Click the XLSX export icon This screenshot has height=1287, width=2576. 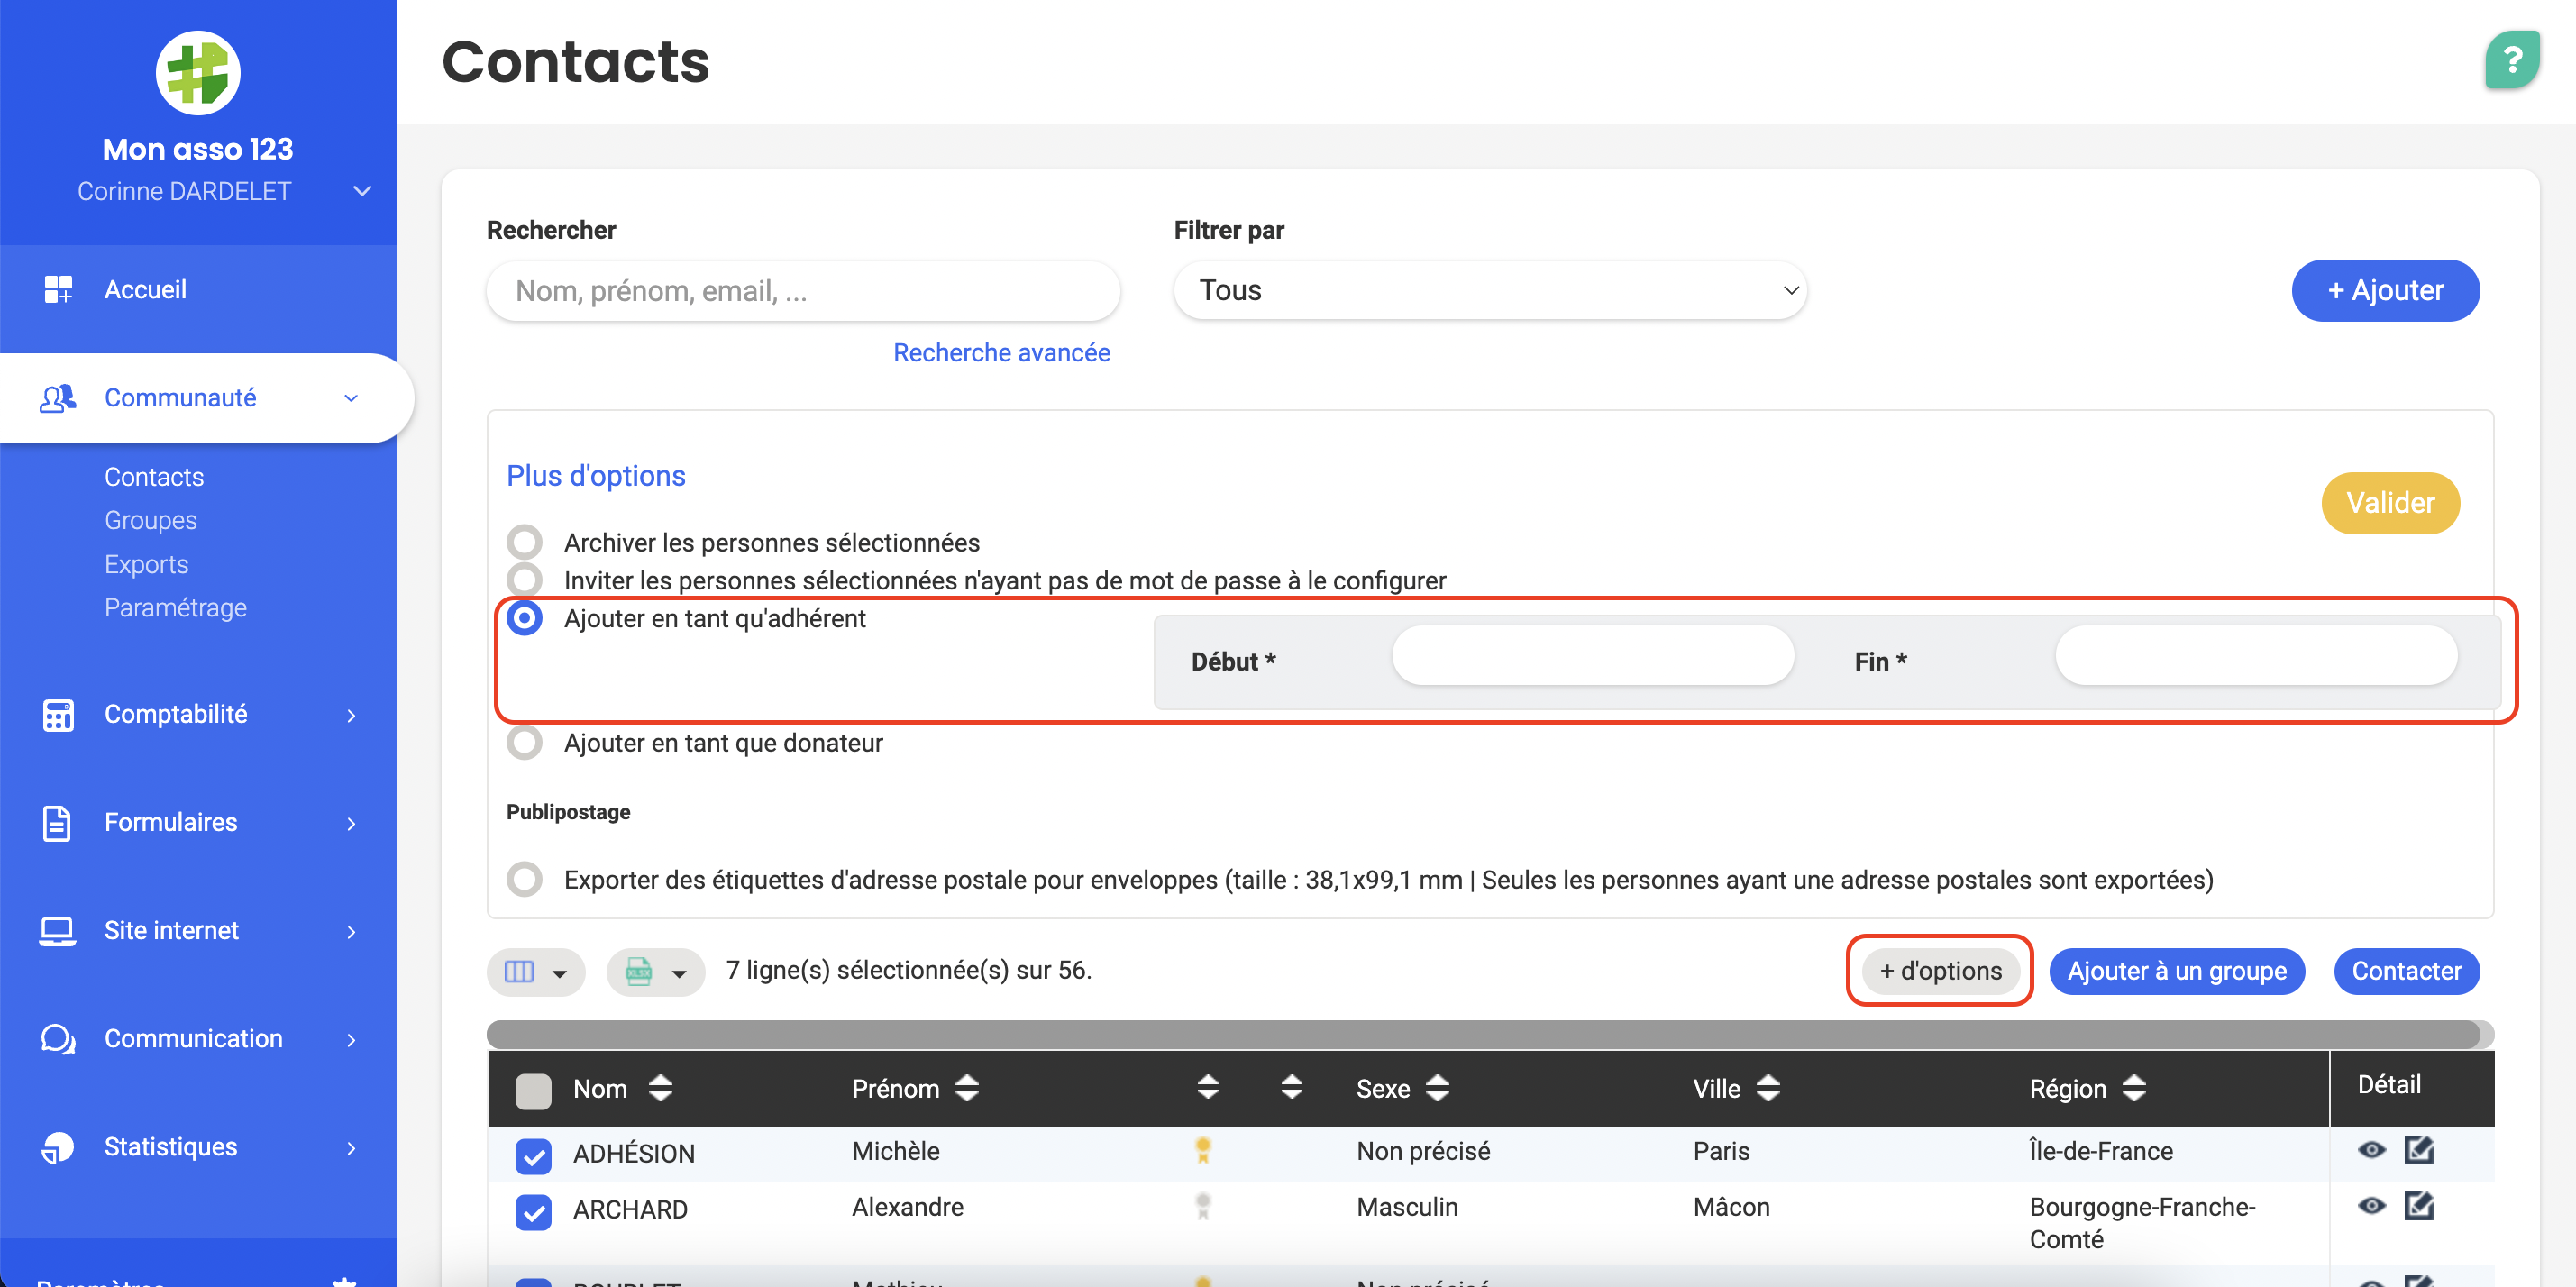638,971
